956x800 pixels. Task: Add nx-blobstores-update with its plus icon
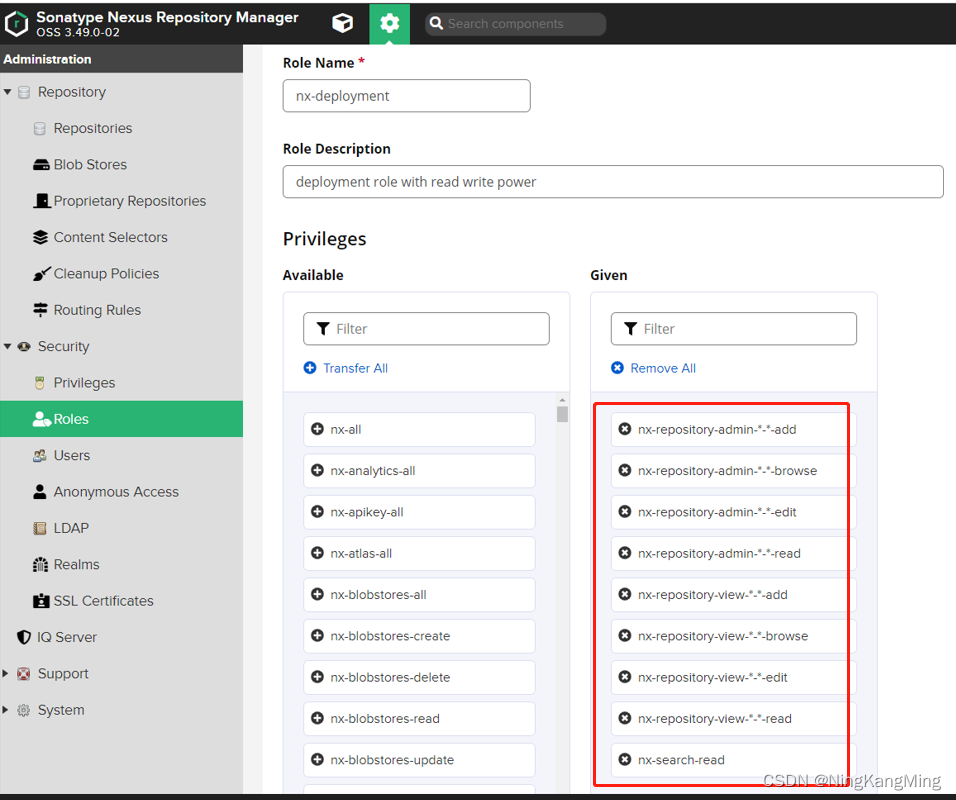(317, 760)
